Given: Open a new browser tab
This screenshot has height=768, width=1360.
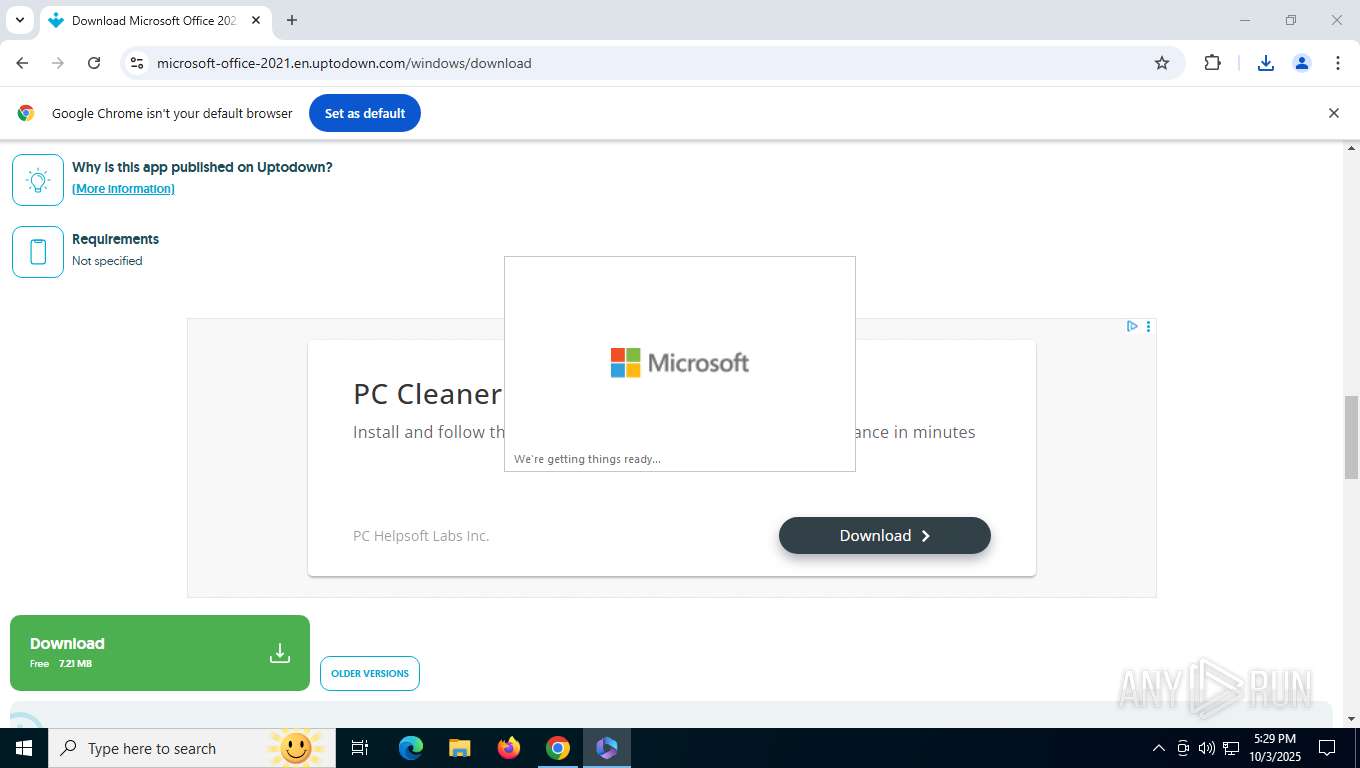Looking at the screenshot, I should (292, 20).
